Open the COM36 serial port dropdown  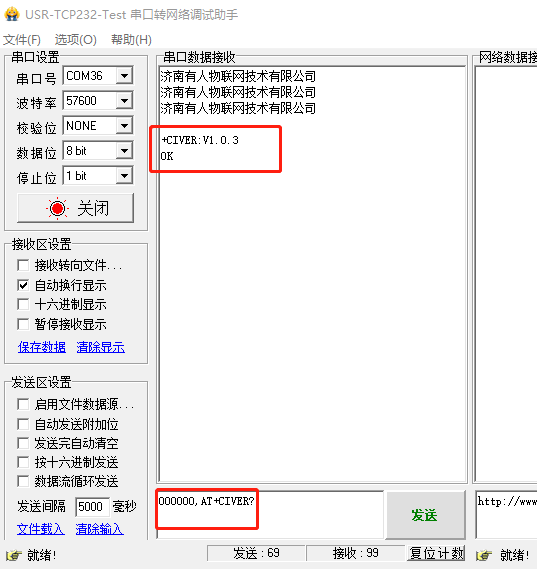(x=124, y=76)
